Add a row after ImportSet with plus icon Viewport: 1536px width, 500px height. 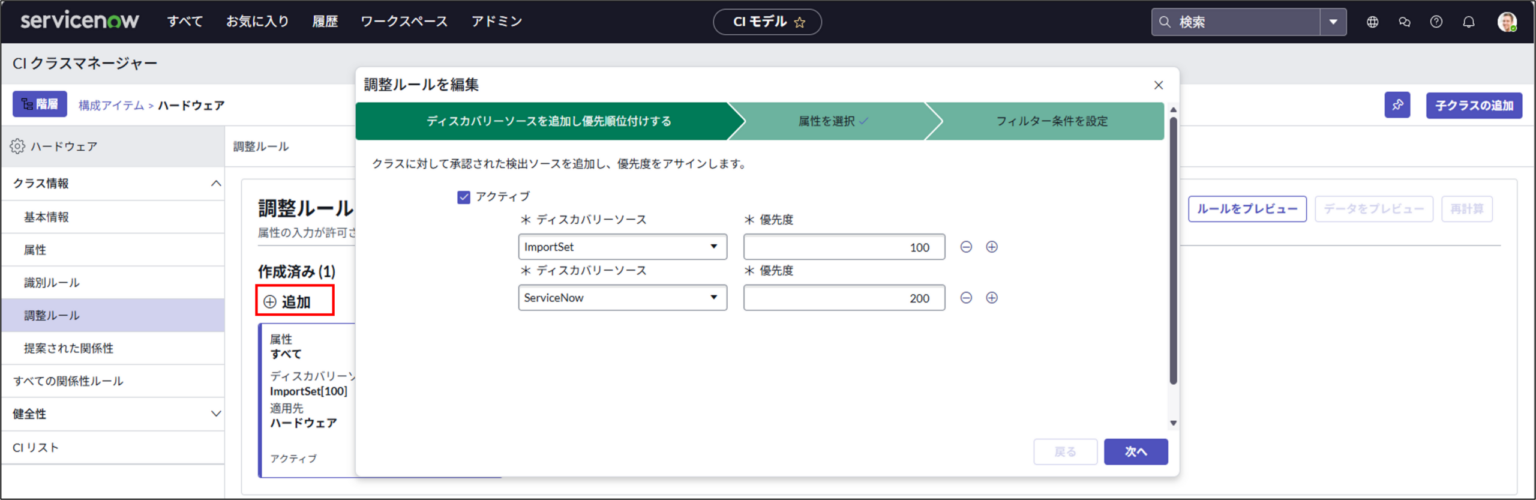point(992,247)
